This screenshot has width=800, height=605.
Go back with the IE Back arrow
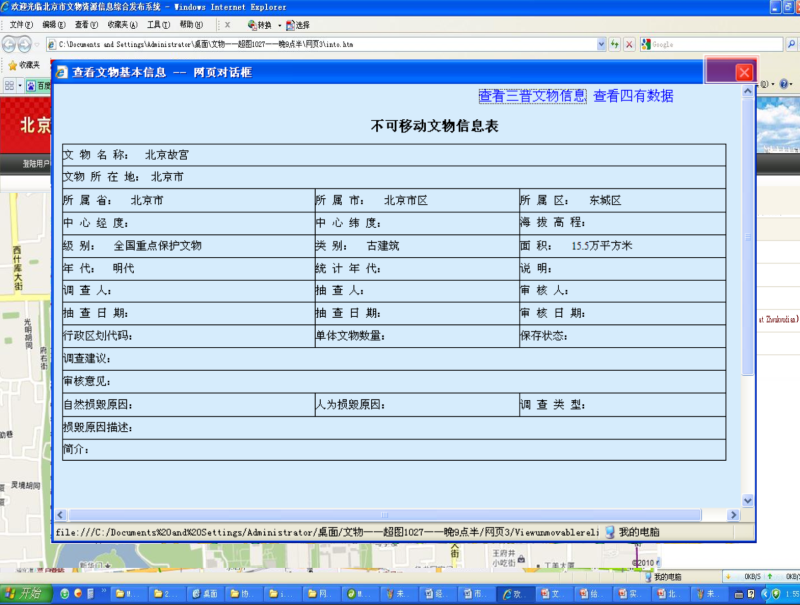pyautogui.click(x=9, y=45)
